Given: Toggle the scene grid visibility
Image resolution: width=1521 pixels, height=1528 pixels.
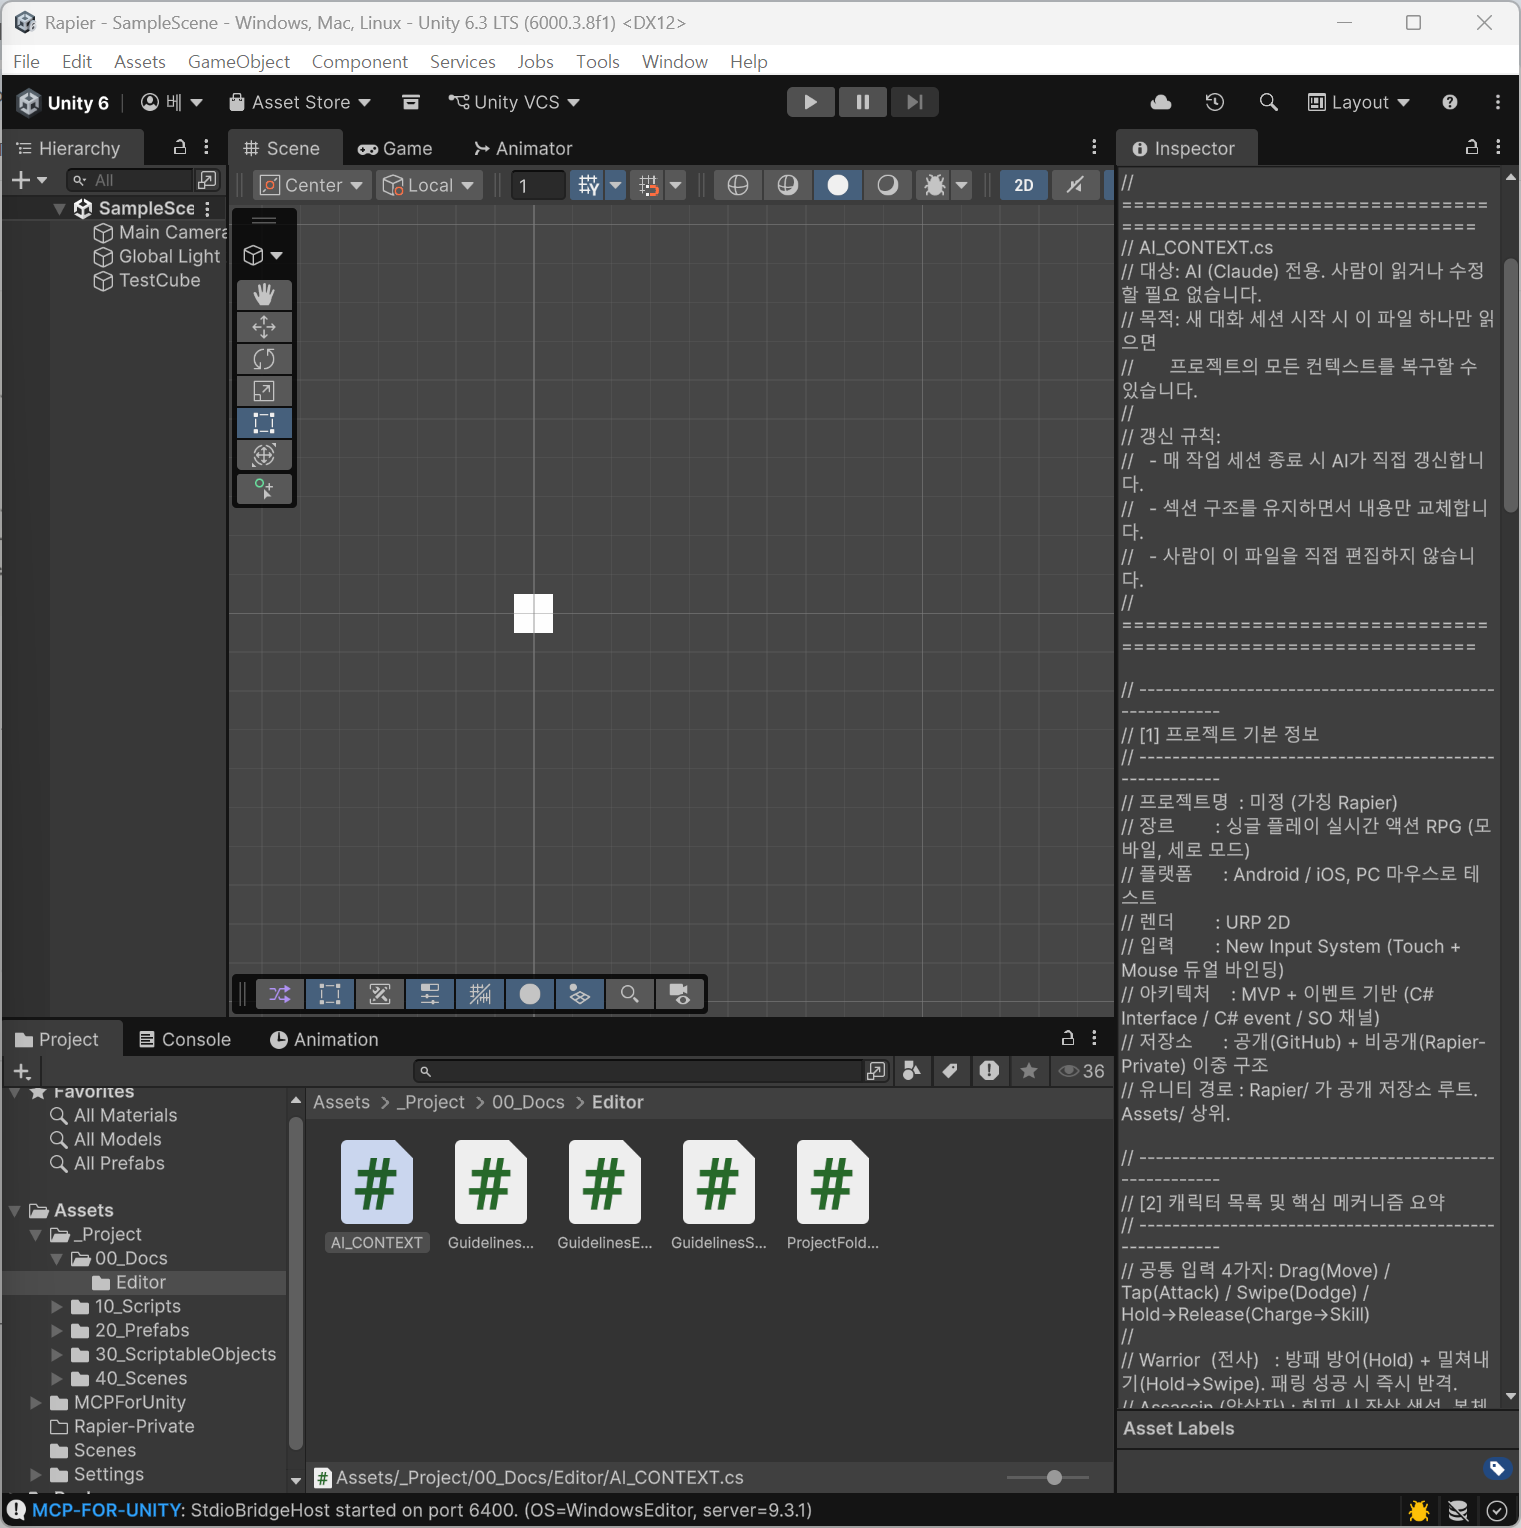Looking at the screenshot, I should pos(589,185).
